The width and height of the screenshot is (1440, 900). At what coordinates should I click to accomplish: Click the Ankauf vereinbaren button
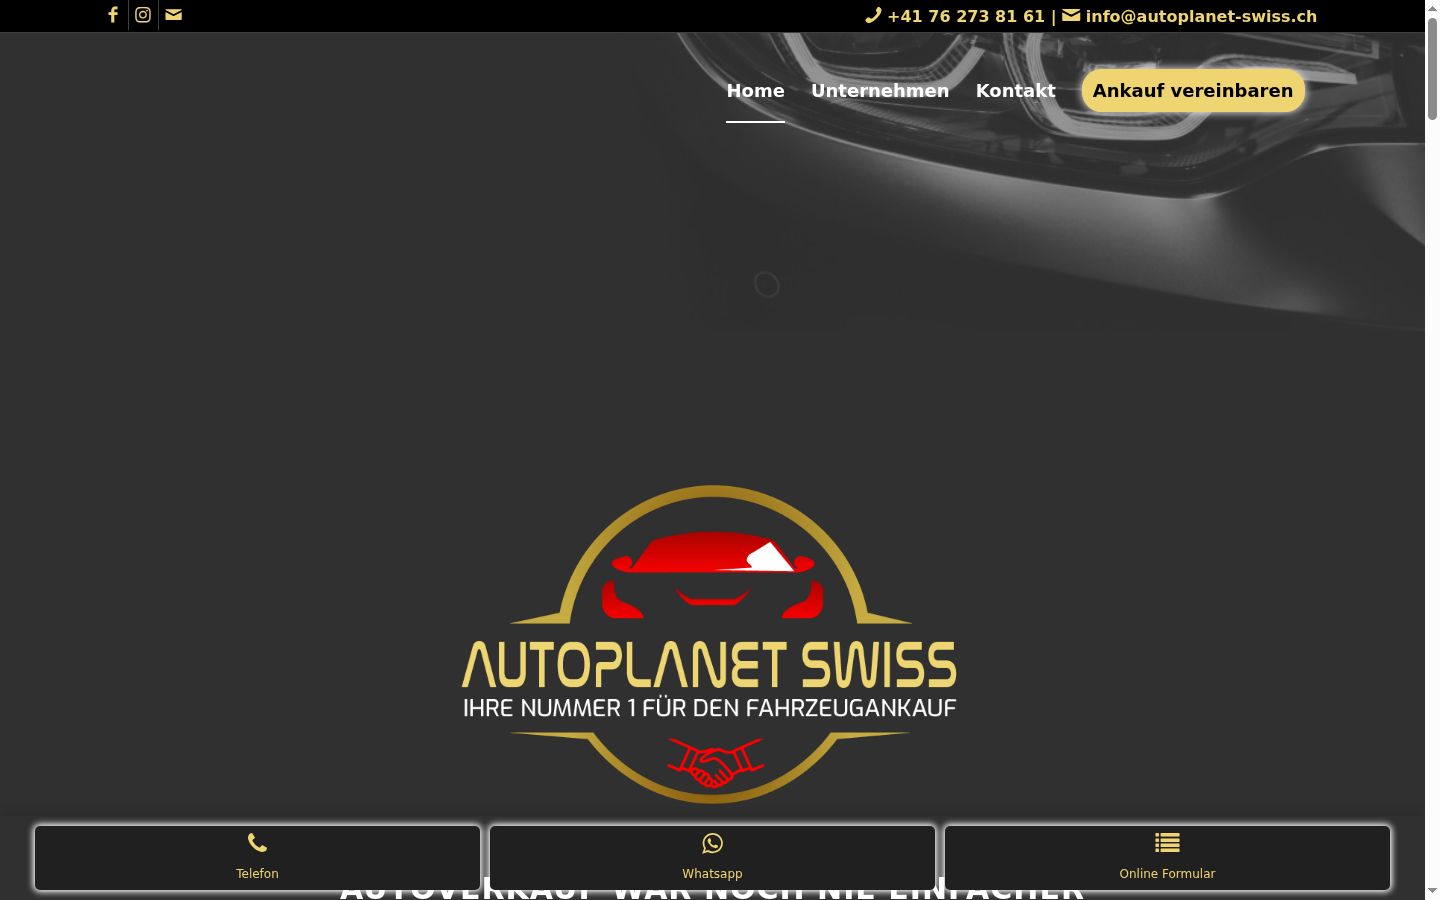pos(1193,91)
